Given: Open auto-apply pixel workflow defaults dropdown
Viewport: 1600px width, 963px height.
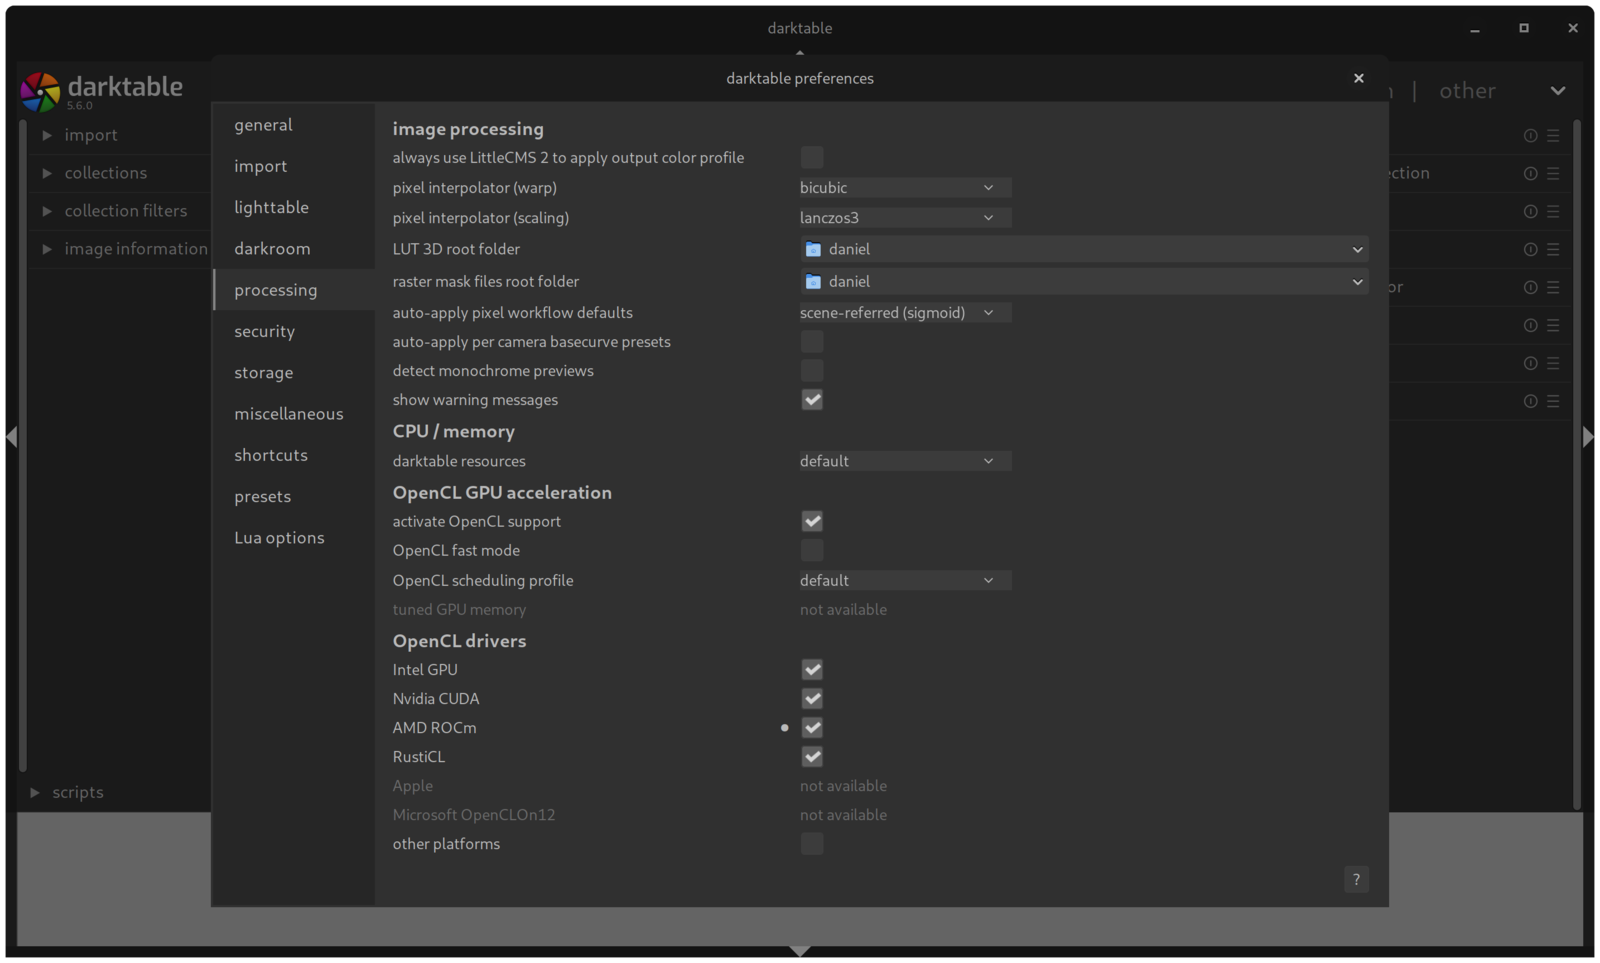Looking at the screenshot, I should click(x=905, y=313).
